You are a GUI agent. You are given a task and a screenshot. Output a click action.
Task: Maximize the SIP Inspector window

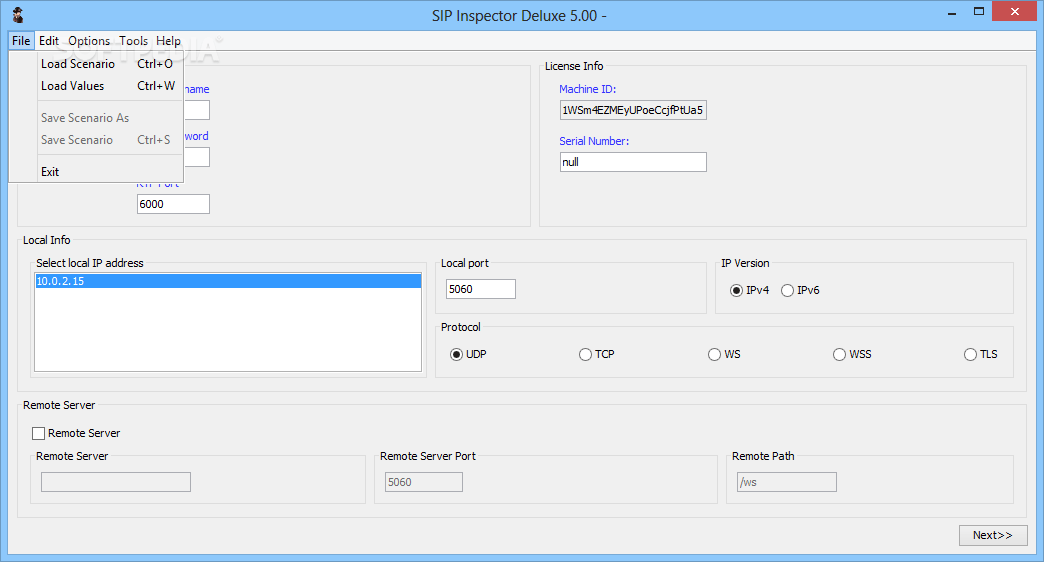click(979, 12)
